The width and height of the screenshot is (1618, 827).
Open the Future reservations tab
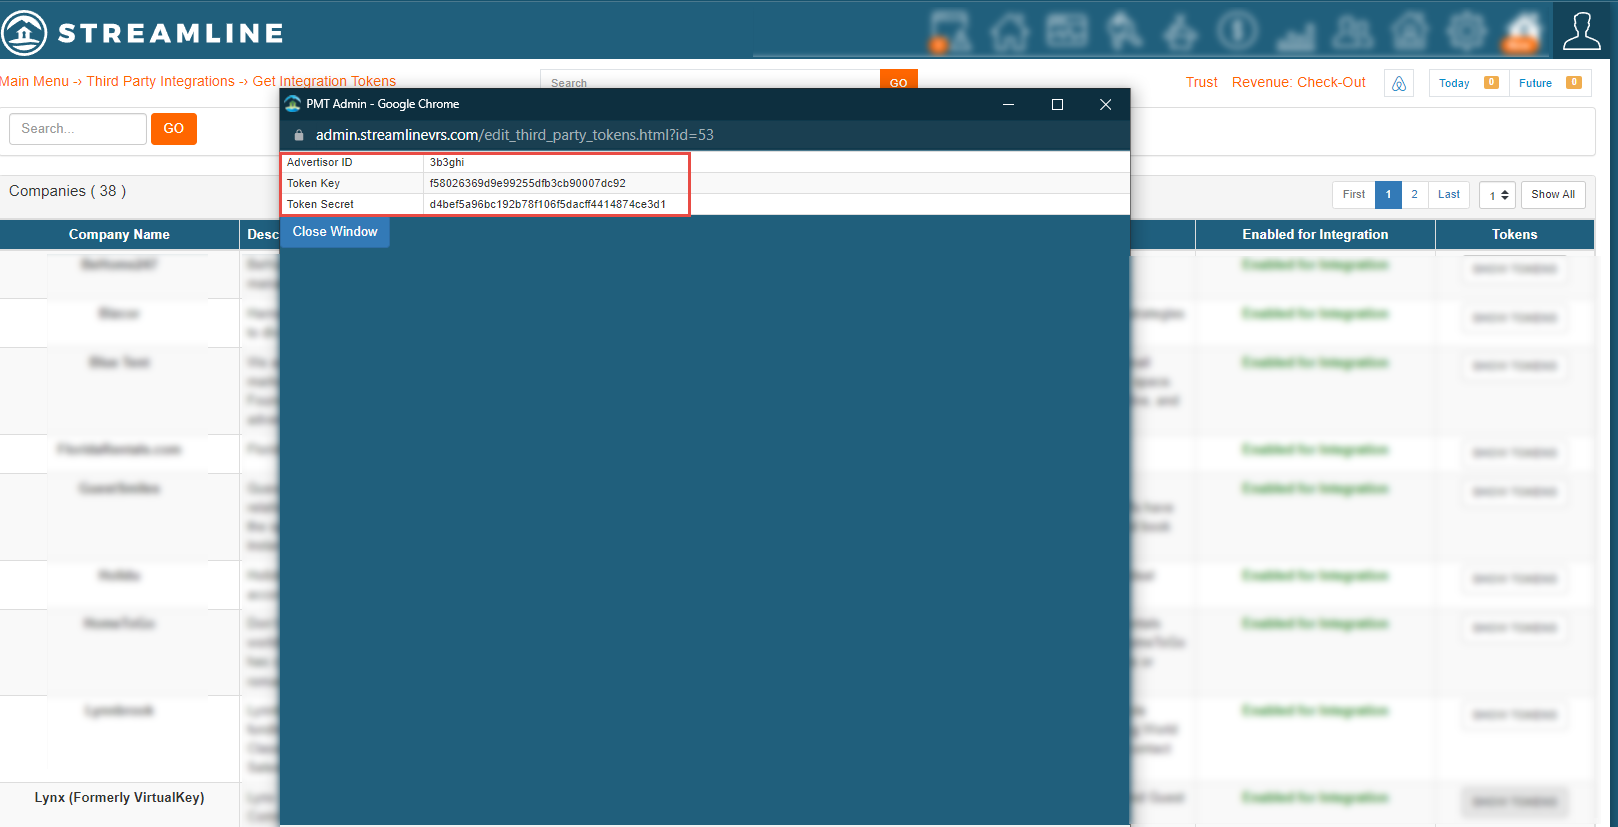(1550, 84)
